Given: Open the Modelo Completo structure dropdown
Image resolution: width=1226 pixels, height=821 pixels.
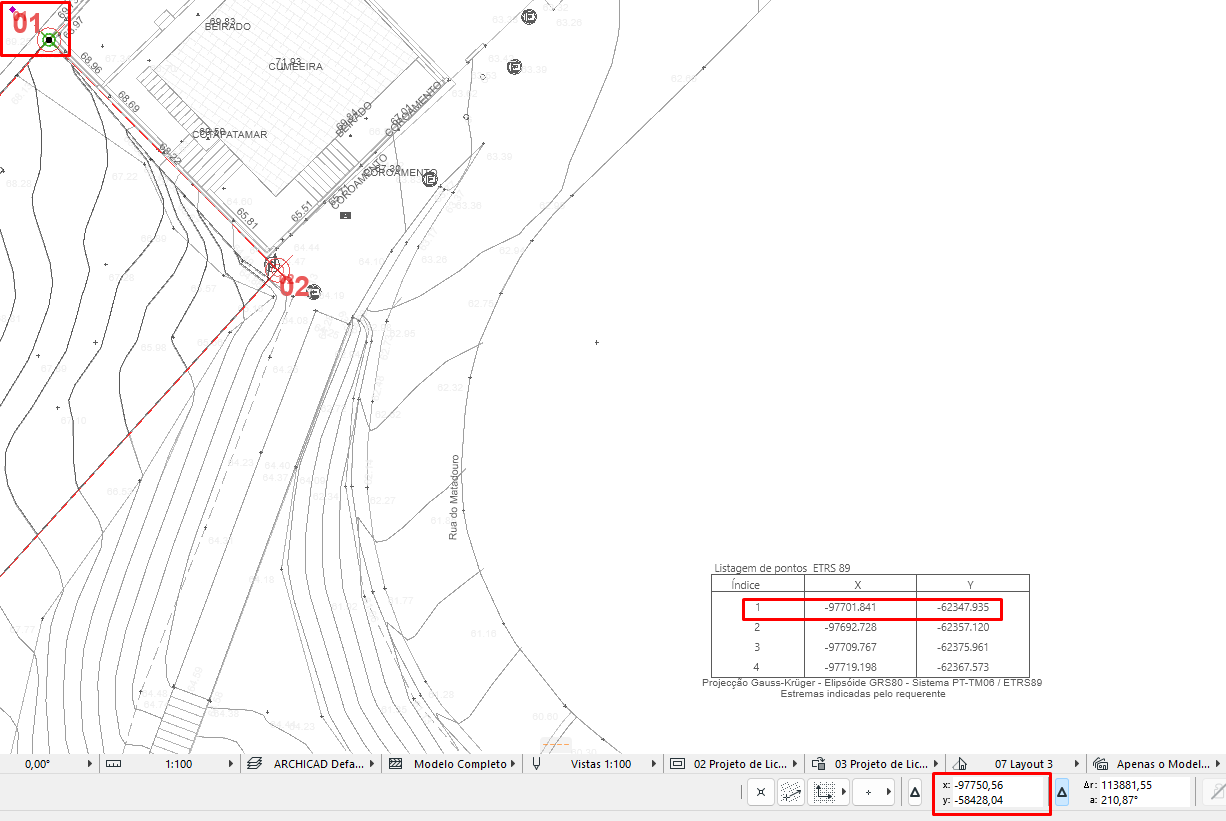Looking at the screenshot, I should click(513, 763).
